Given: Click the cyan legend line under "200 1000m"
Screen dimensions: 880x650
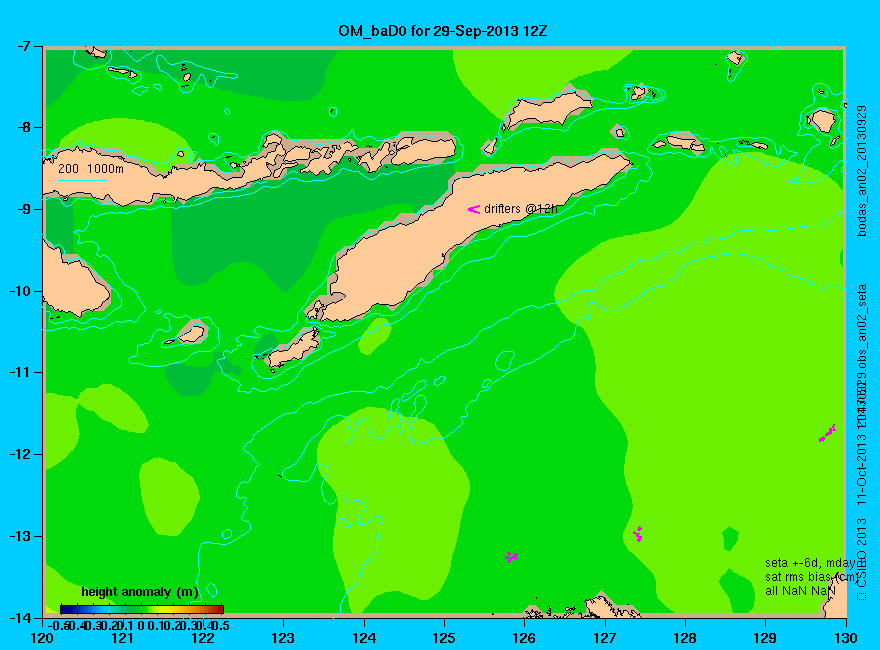Looking at the screenshot, I should coord(83,180).
